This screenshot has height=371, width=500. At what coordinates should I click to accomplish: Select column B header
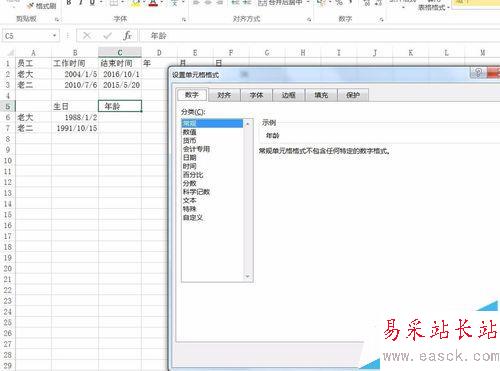(x=75, y=53)
